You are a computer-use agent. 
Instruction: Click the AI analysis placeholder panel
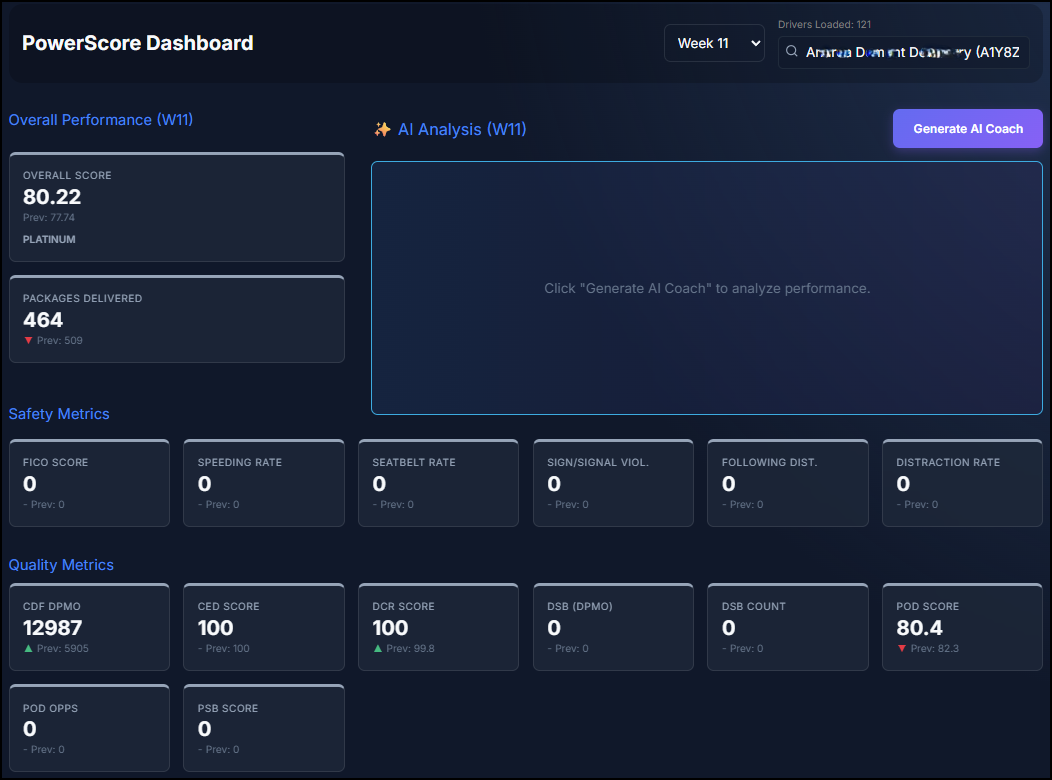pos(706,288)
